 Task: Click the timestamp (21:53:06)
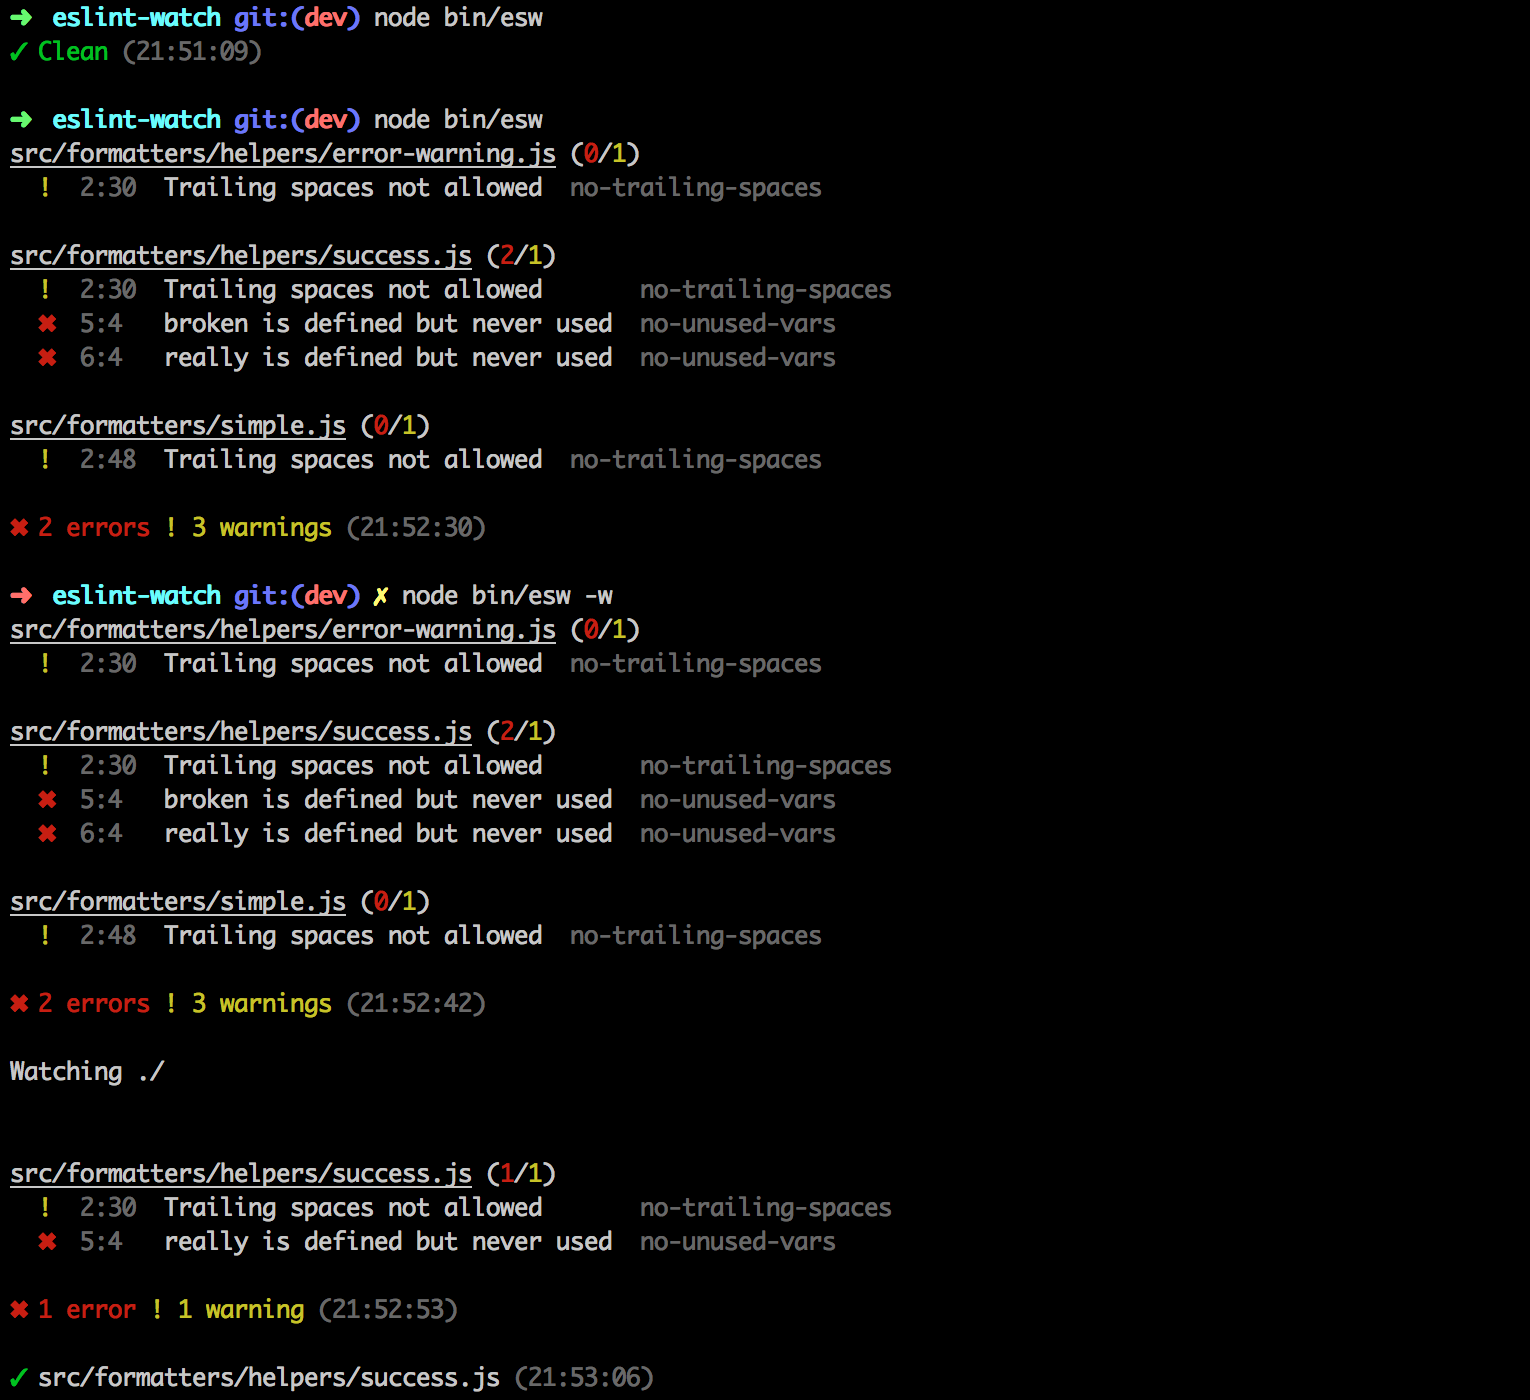(x=584, y=1378)
